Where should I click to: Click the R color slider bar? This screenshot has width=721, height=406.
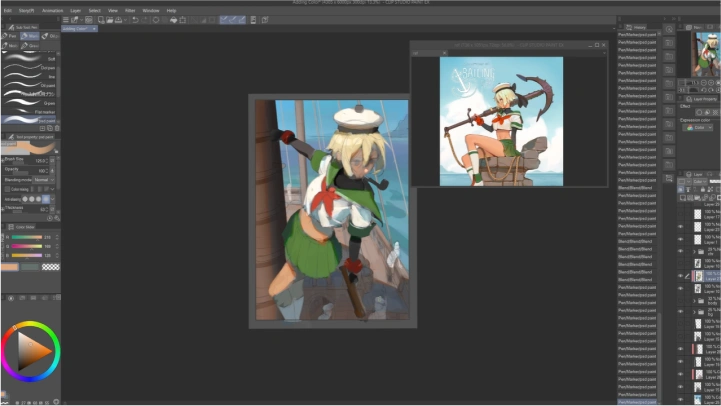pyautogui.click(x=27, y=237)
